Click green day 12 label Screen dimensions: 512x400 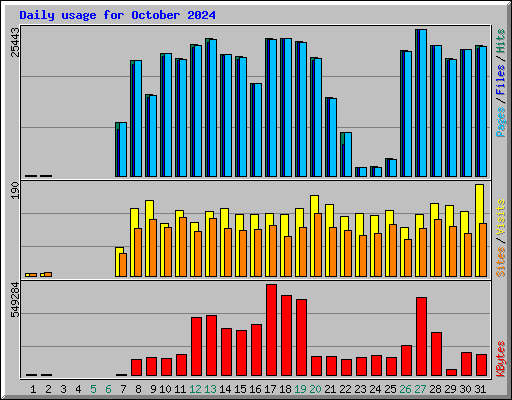[195, 389]
